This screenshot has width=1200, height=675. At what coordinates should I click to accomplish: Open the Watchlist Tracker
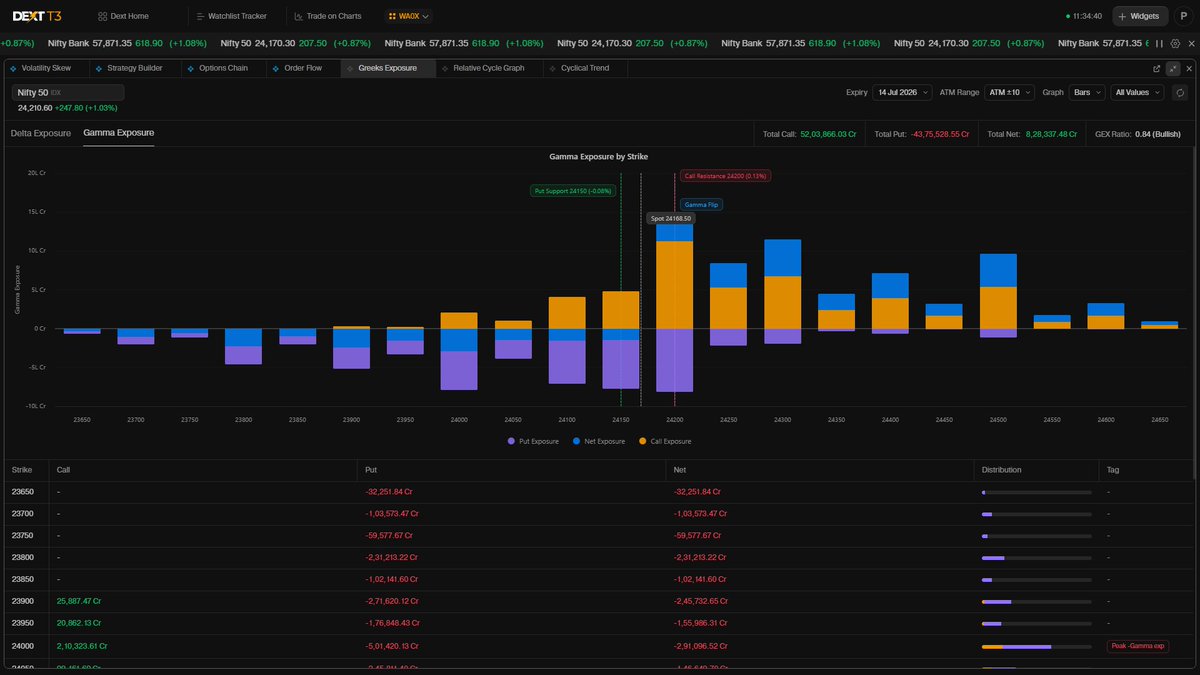pos(231,16)
